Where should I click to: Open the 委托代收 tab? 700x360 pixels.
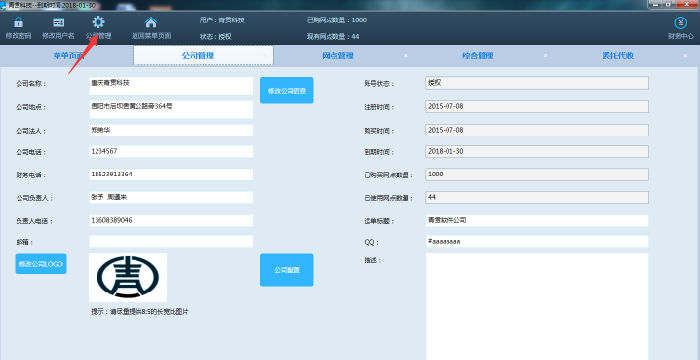(x=618, y=56)
